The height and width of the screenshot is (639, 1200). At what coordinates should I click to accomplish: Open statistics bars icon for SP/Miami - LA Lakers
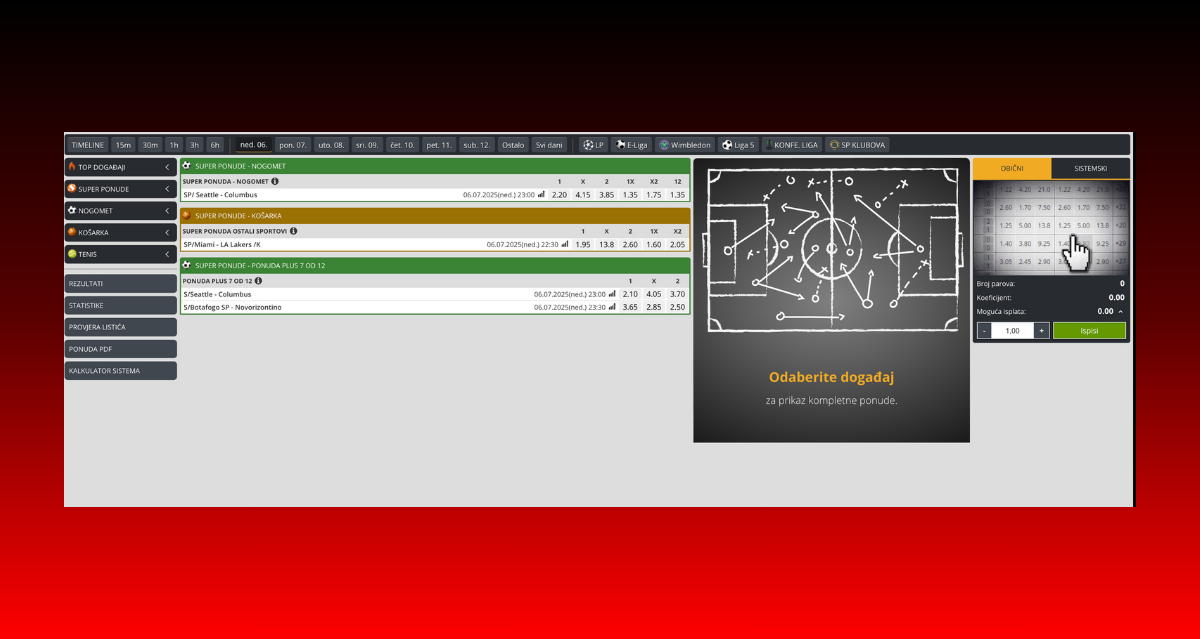[x=566, y=244]
